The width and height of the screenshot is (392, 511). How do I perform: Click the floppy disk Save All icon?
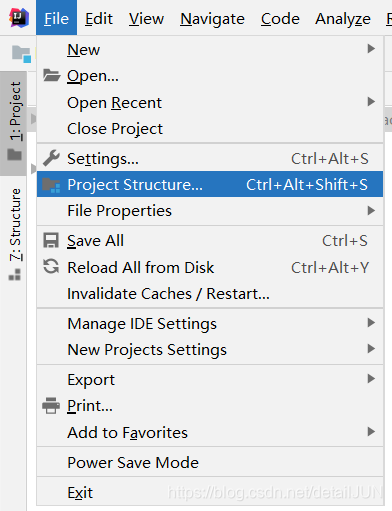click(x=51, y=240)
